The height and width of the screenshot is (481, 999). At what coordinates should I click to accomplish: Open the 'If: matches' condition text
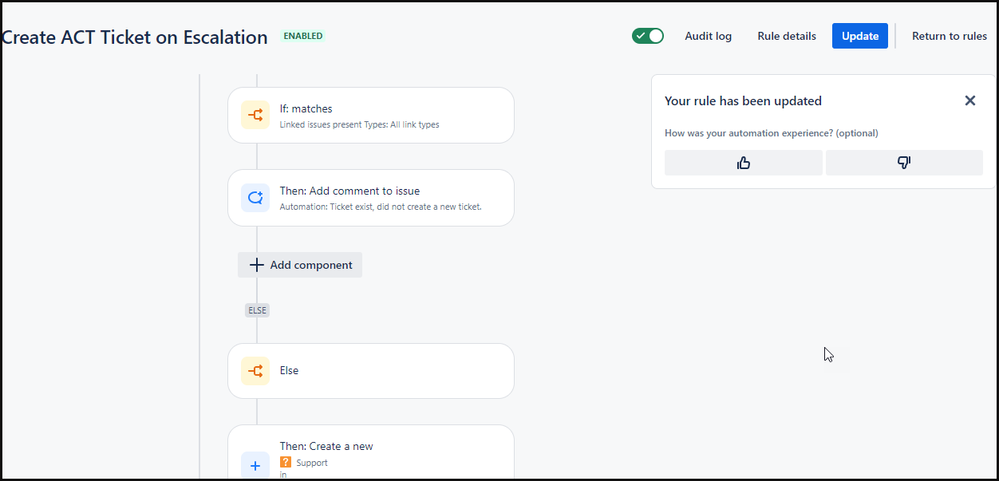[x=306, y=109]
